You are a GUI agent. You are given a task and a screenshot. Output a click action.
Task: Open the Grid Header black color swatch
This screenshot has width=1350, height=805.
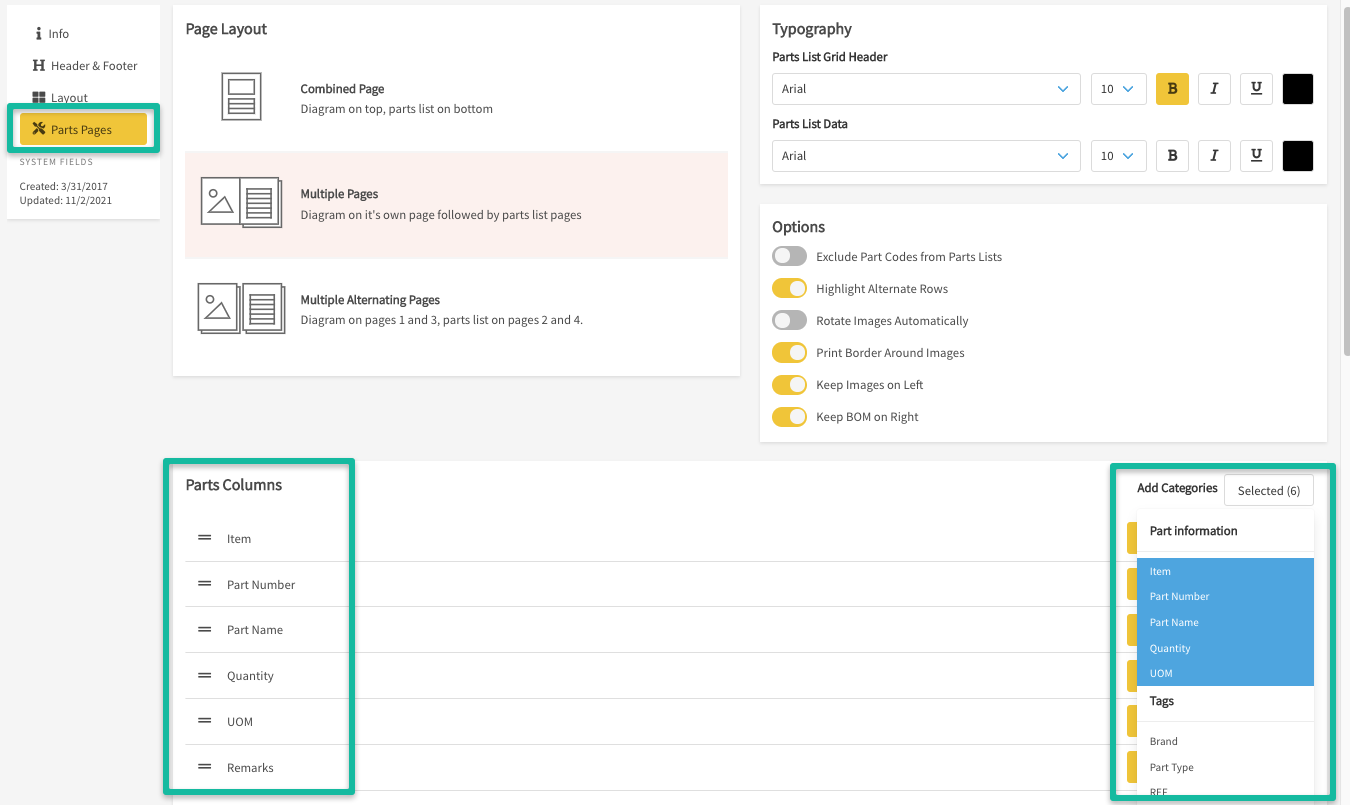(1297, 89)
